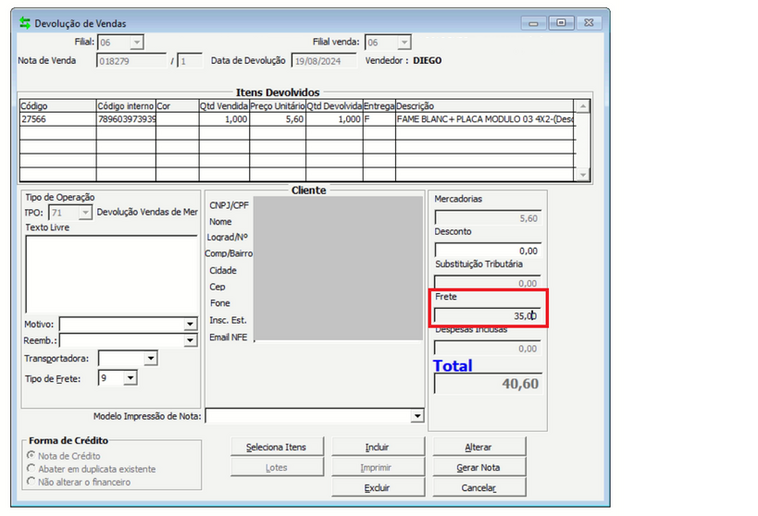
Task: Click the Devolução de Vendas title icon
Action: point(25,23)
